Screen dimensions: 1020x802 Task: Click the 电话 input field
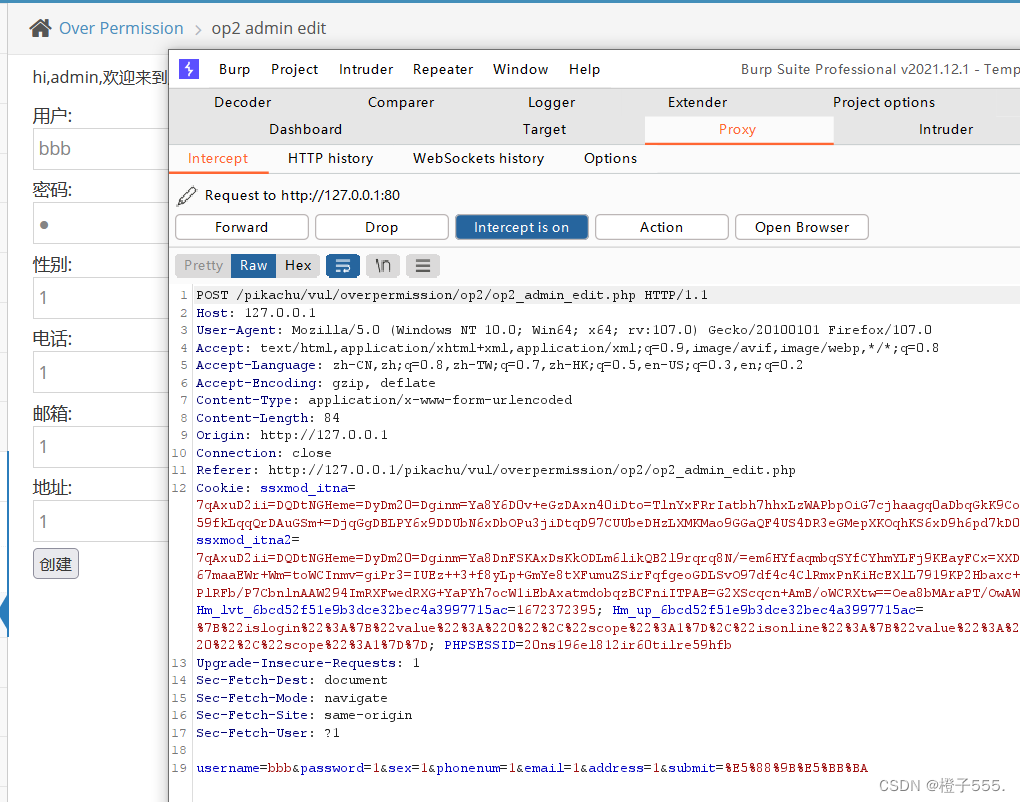(100, 373)
